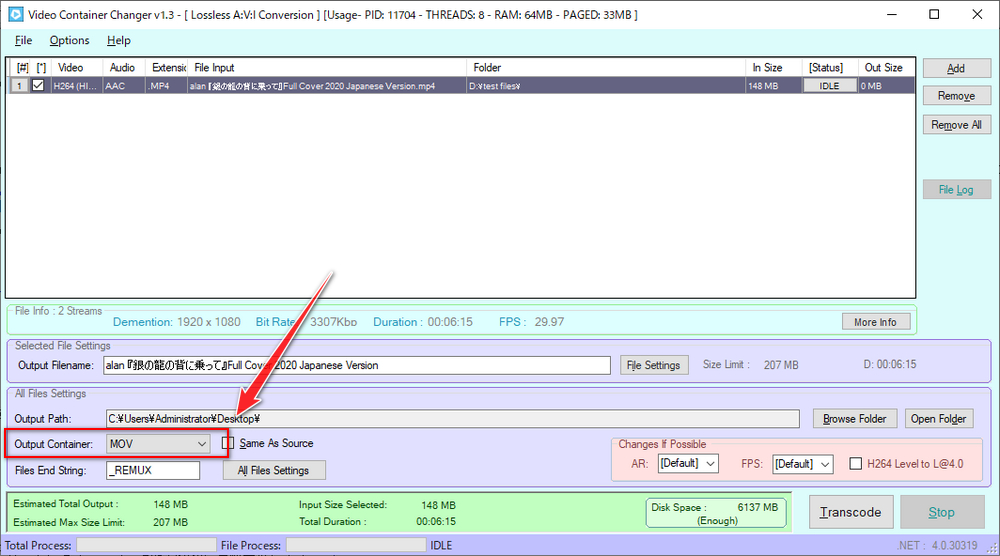Click the IDLE status cell in row 1
Screen dimensions: 1000x556
[x=829, y=86]
